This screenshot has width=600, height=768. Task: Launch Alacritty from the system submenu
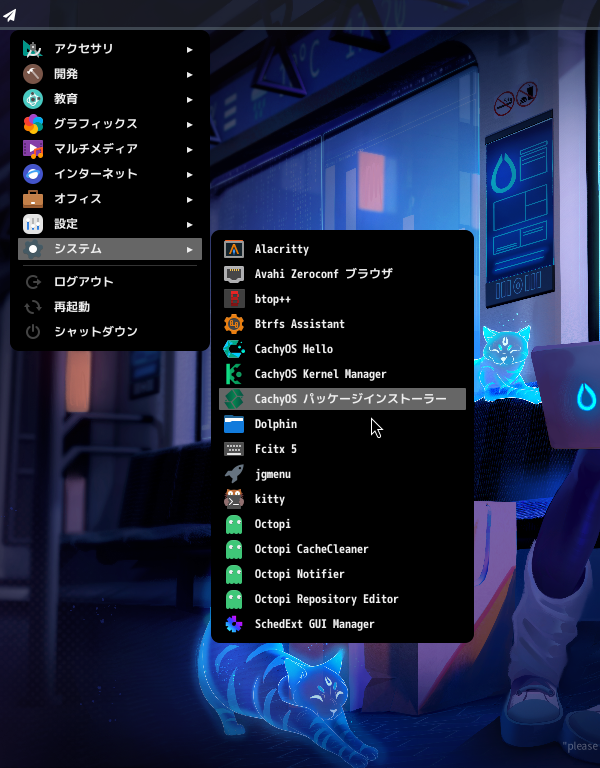coord(342,249)
